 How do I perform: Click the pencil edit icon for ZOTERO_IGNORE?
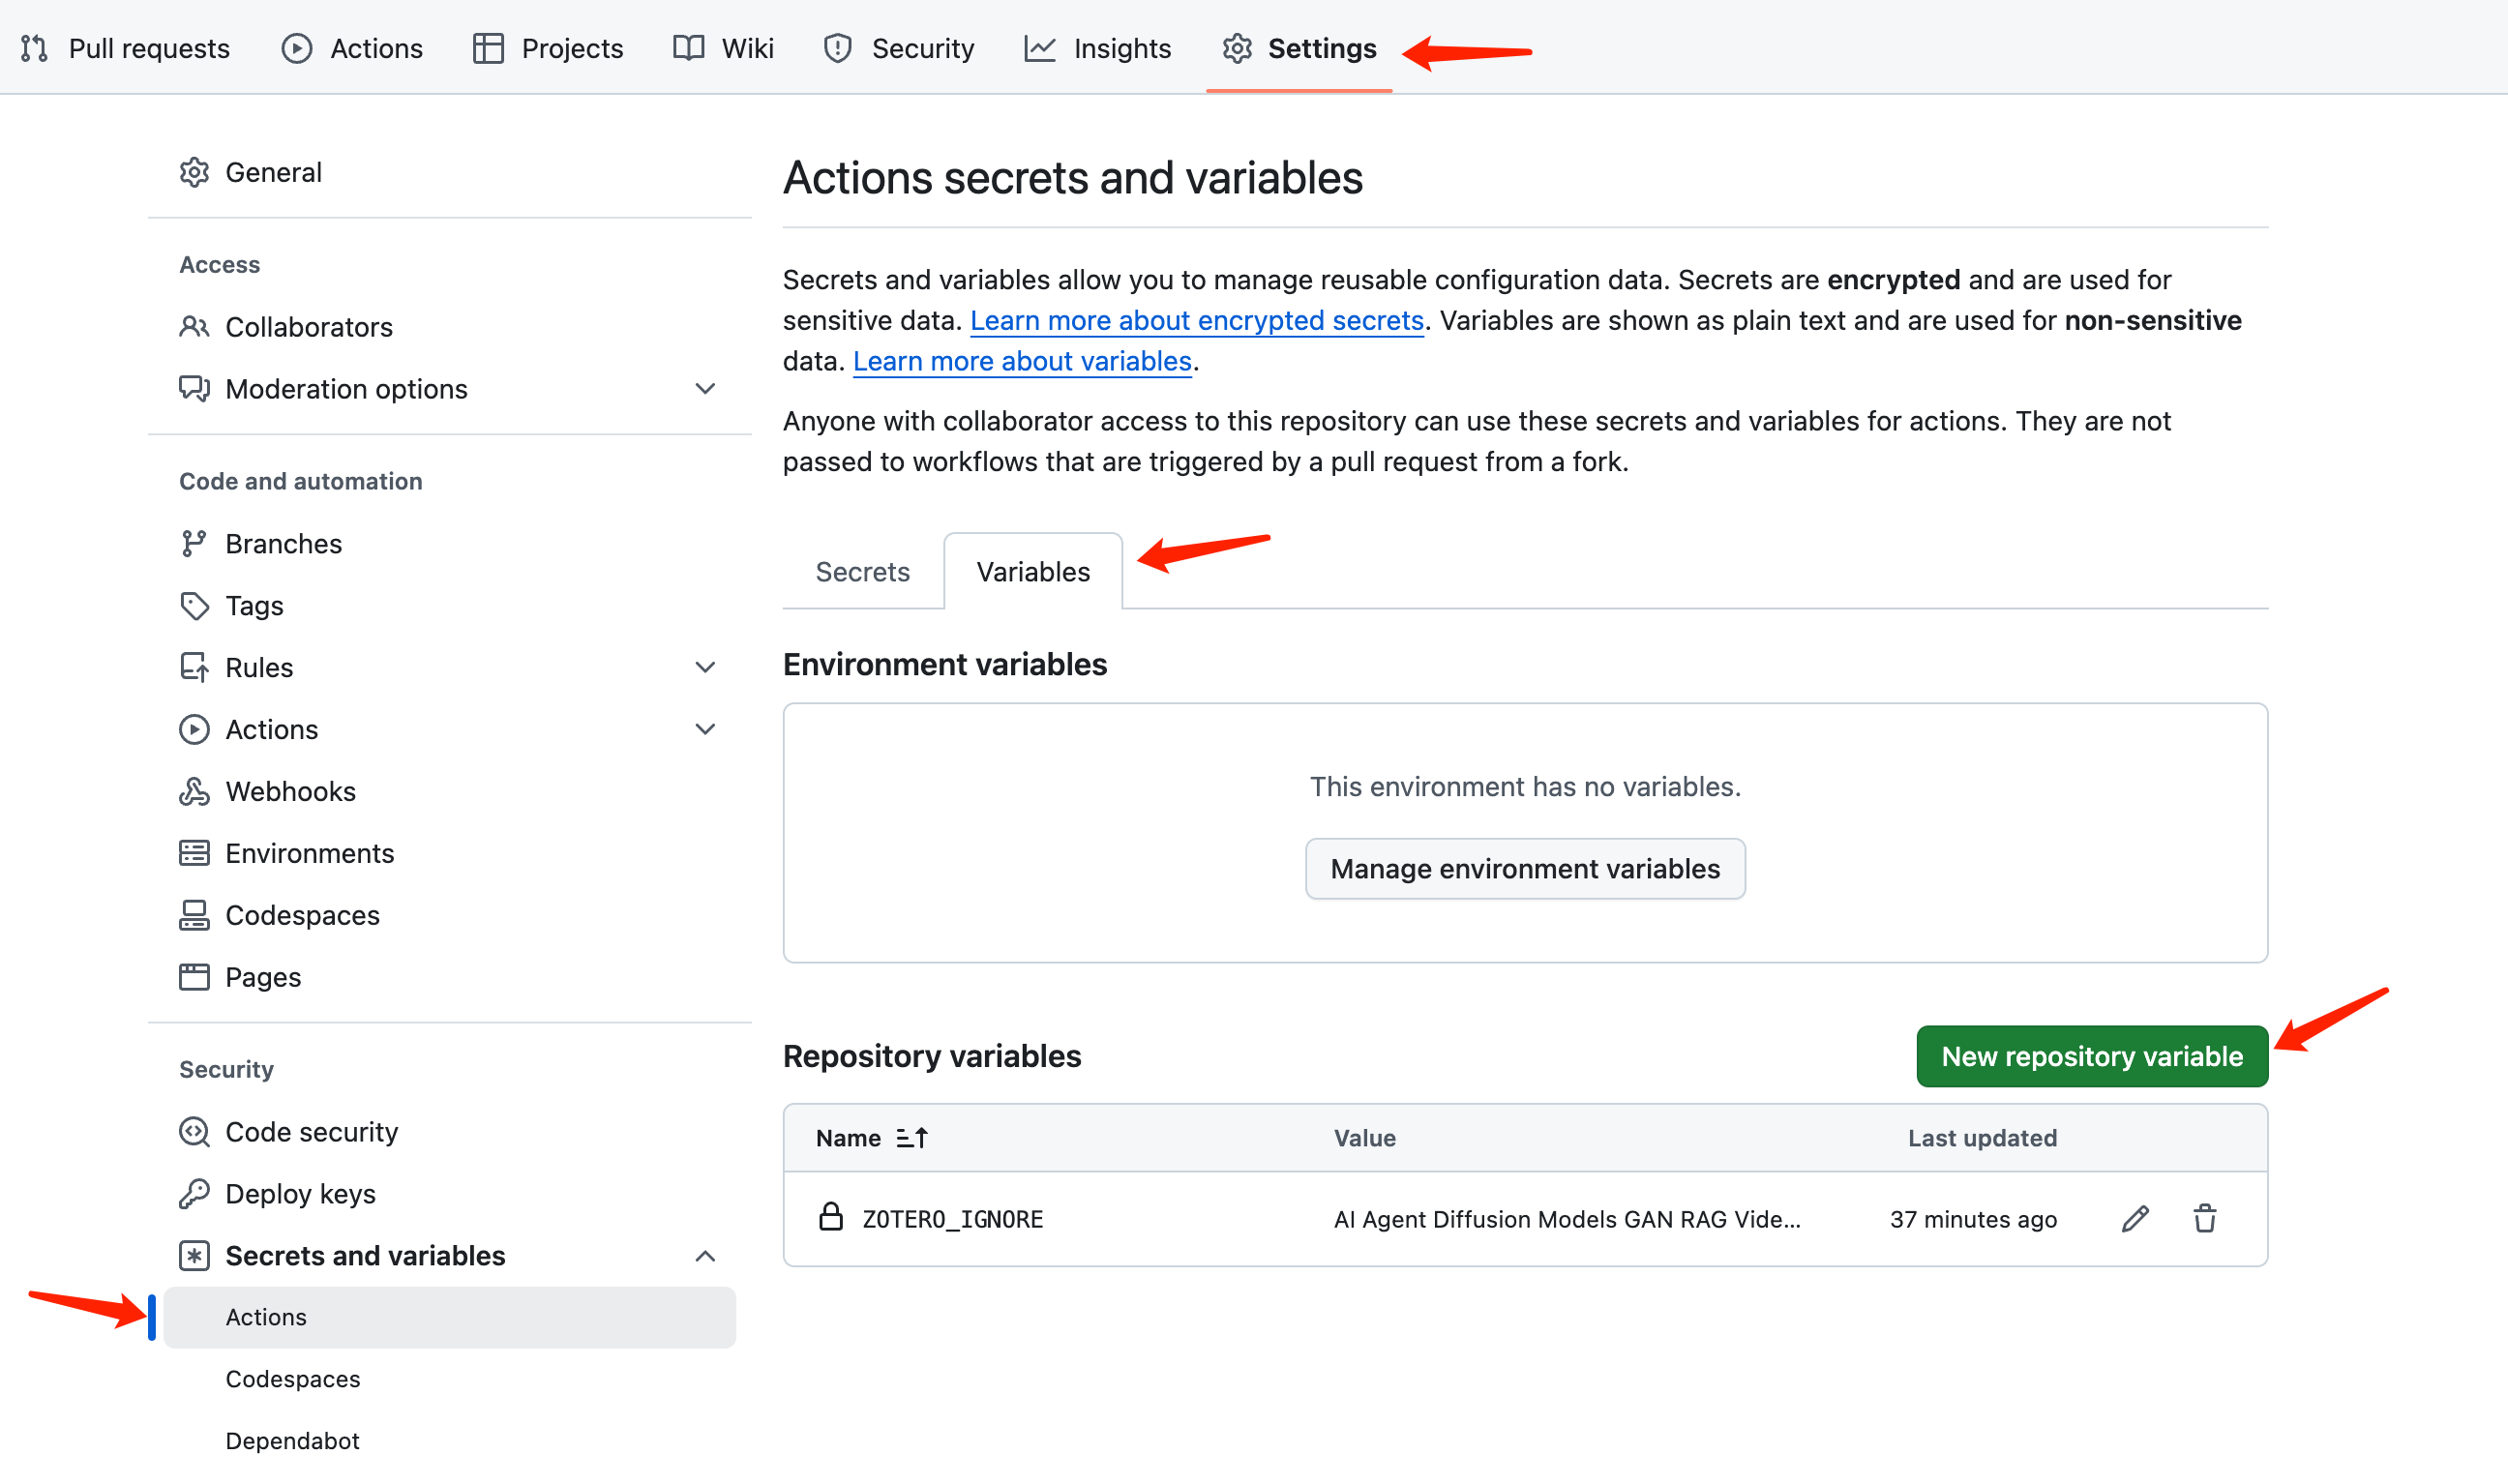click(x=2134, y=1218)
